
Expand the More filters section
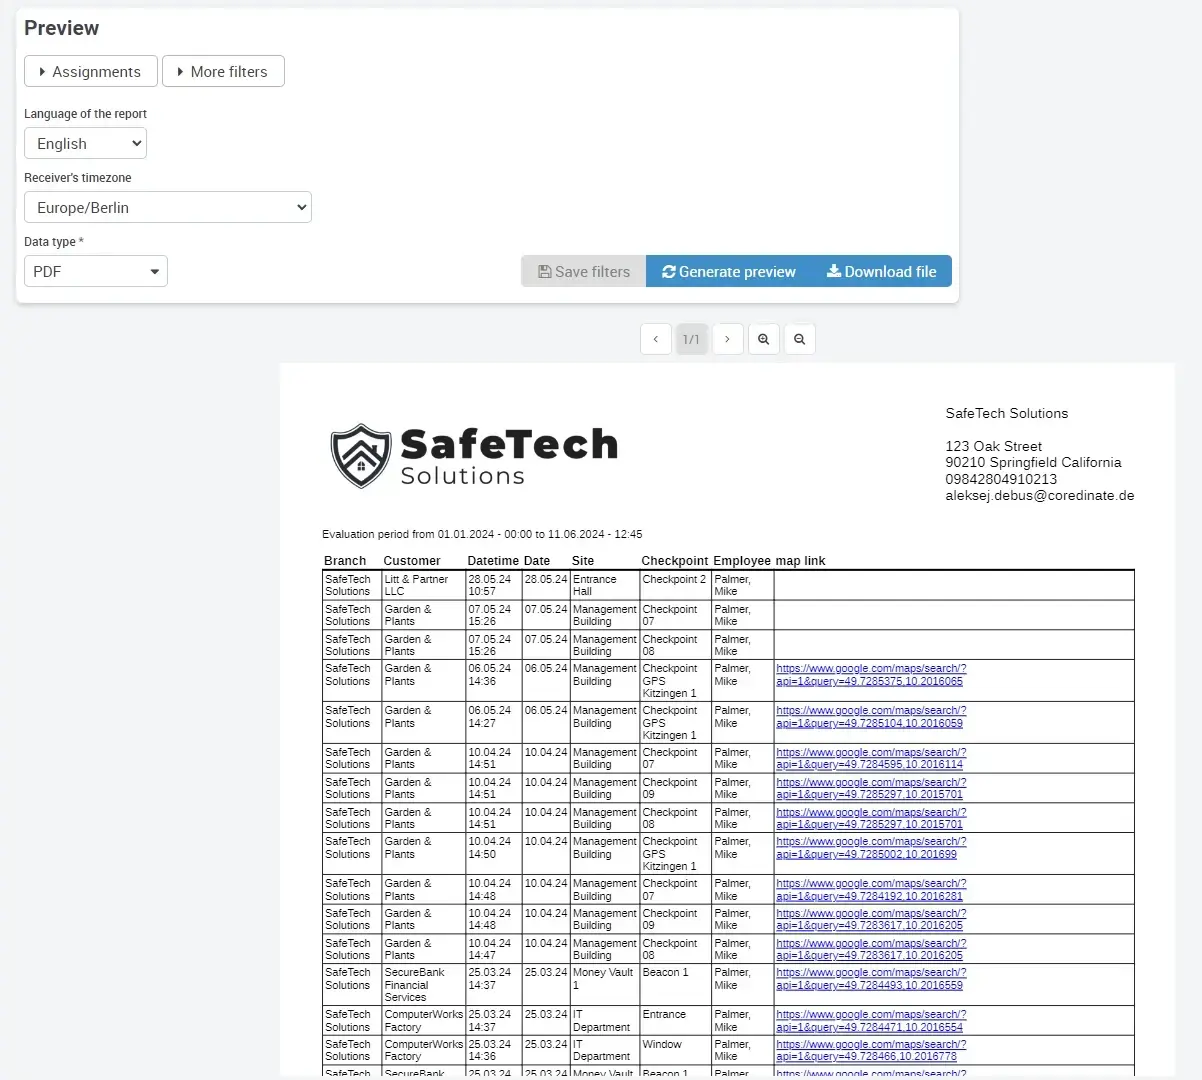223,71
